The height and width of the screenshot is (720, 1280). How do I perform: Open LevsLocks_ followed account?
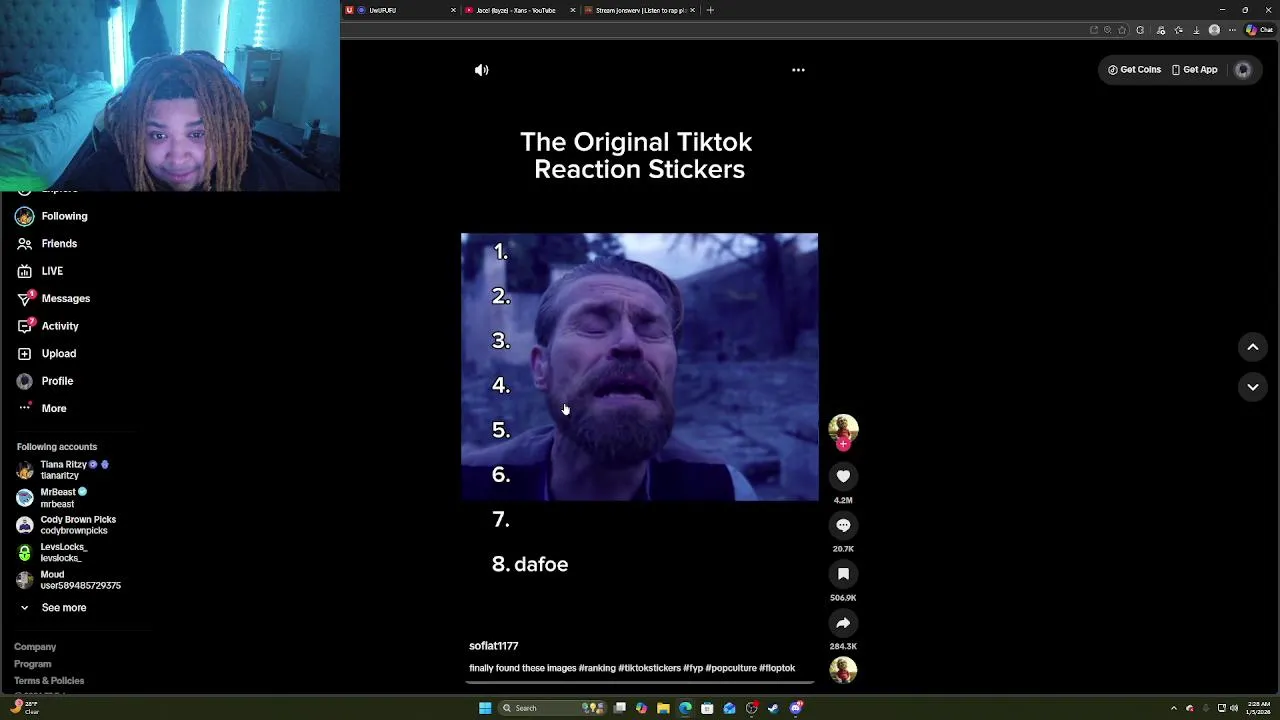(52, 553)
